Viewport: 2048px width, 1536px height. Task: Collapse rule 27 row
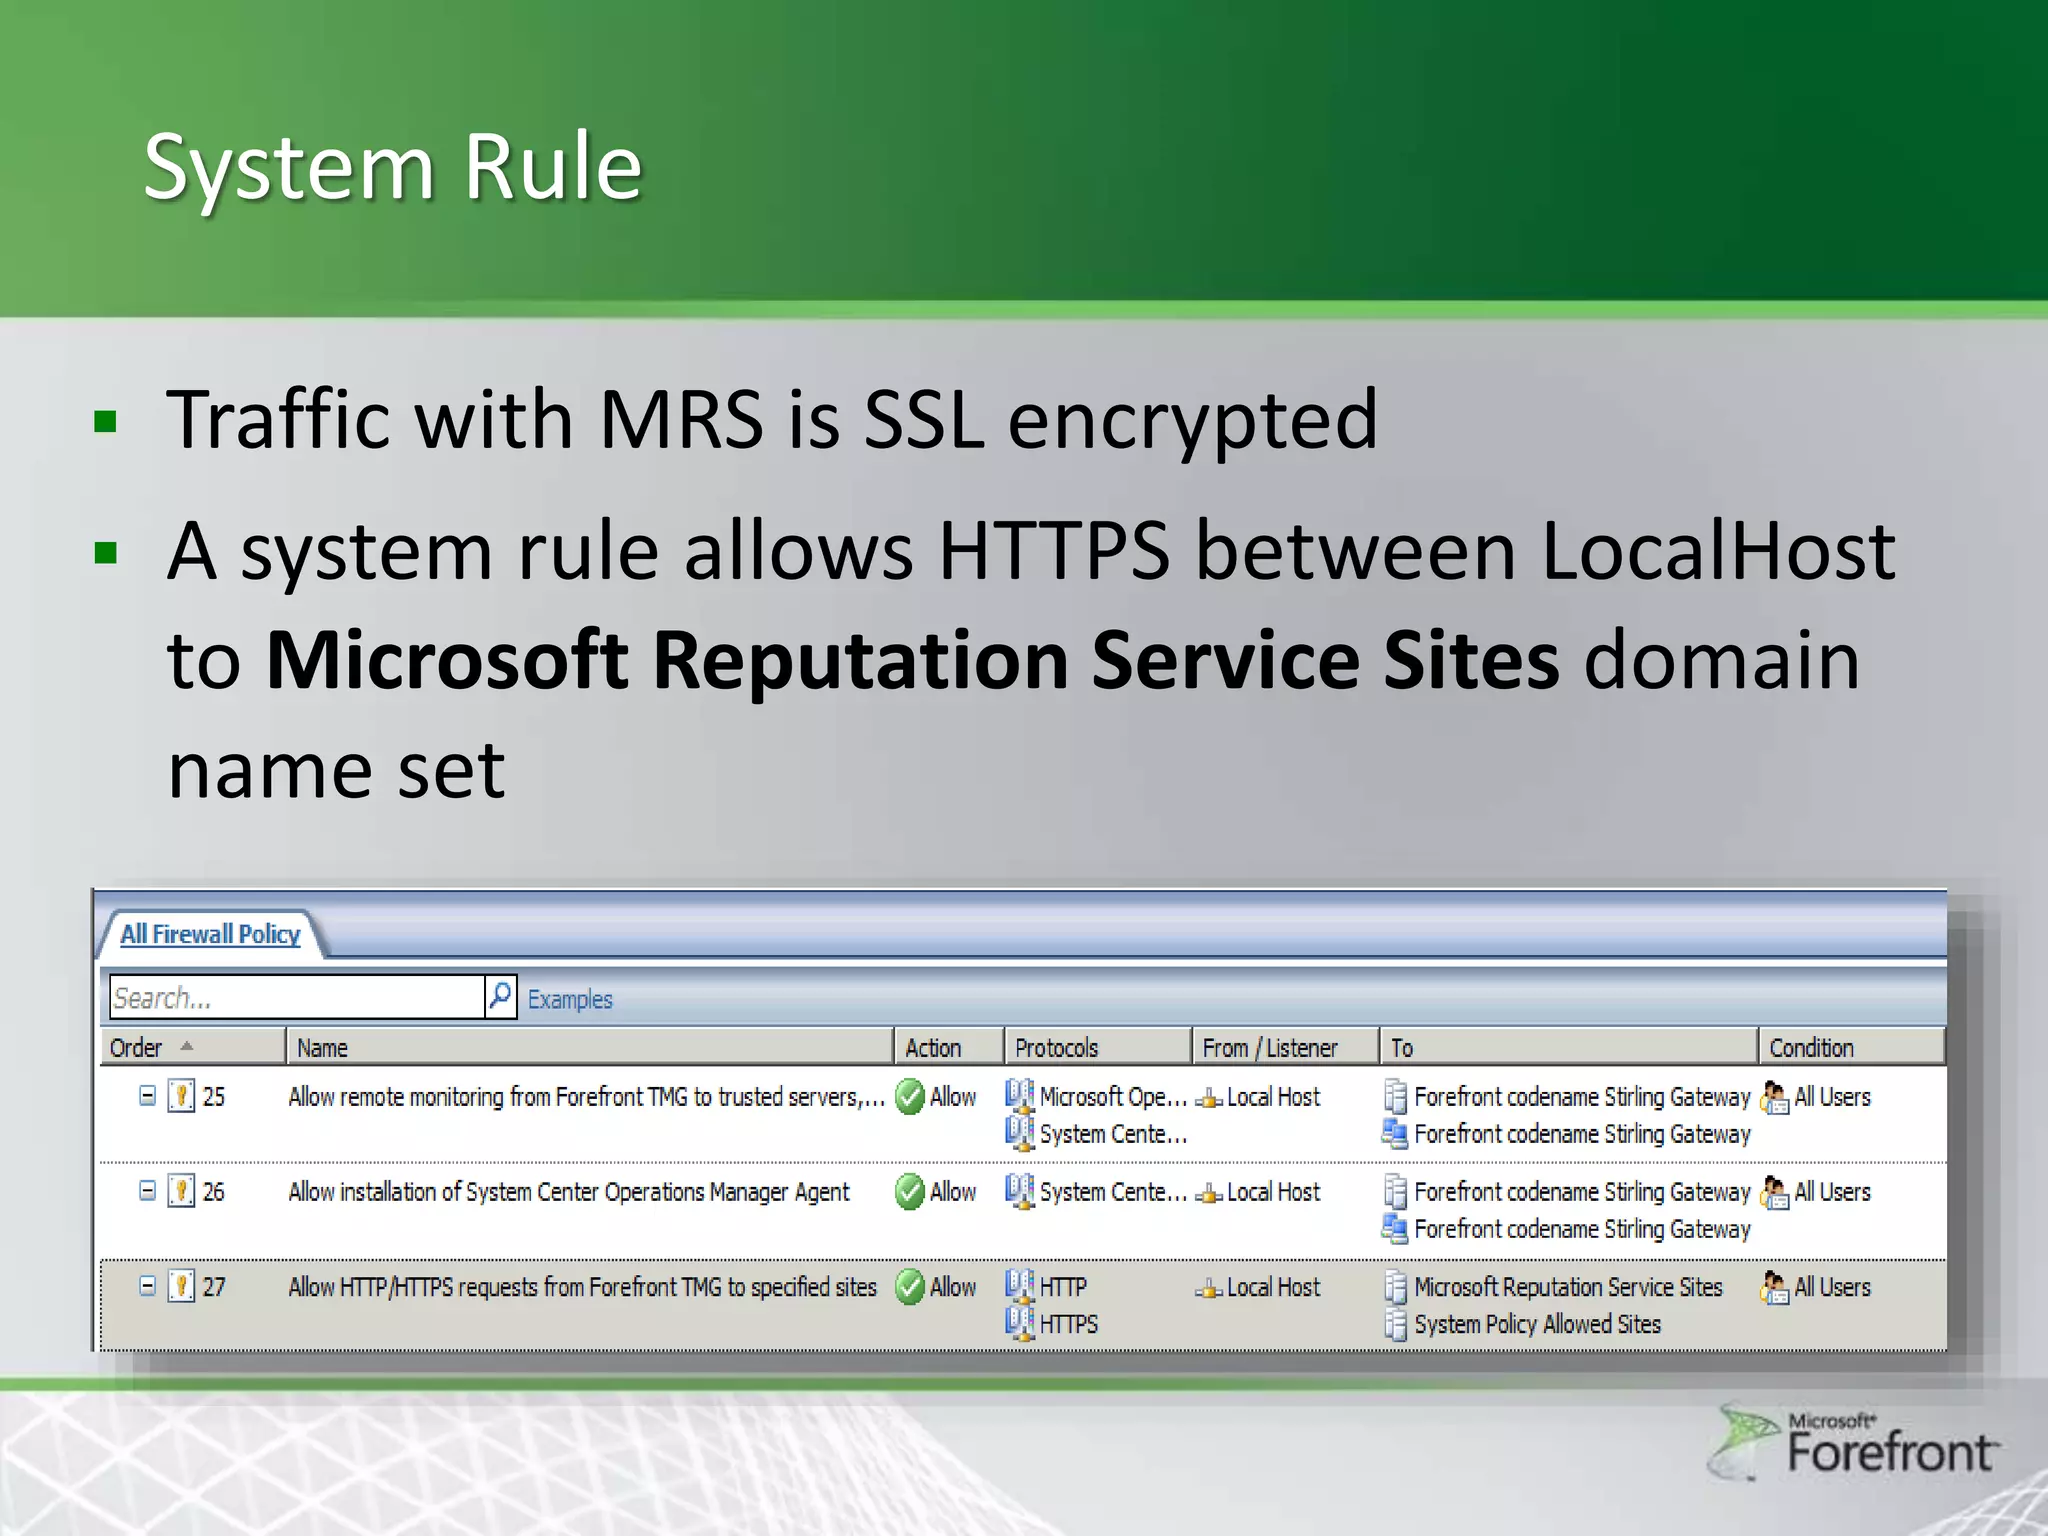point(147,1286)
